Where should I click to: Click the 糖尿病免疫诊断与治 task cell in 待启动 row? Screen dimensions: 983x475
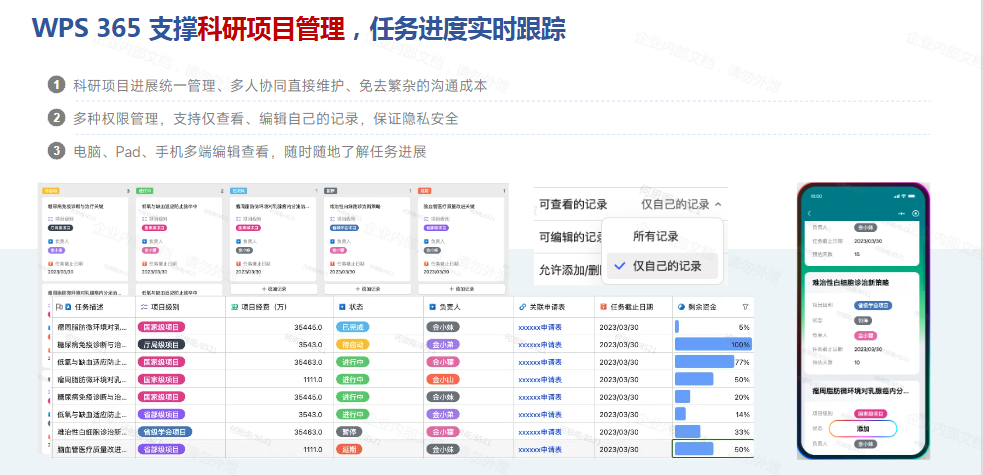click(92, 345)
